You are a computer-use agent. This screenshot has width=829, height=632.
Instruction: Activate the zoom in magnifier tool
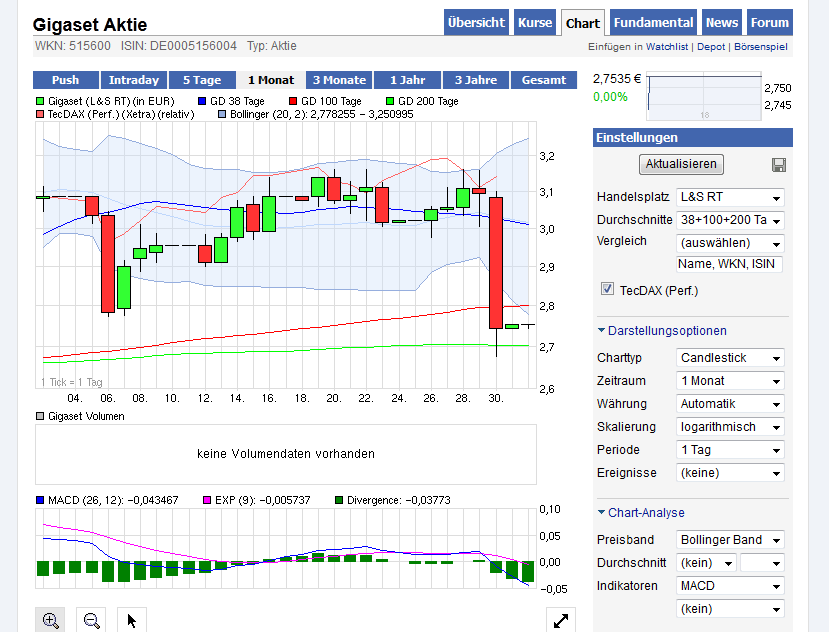[50, 620]
